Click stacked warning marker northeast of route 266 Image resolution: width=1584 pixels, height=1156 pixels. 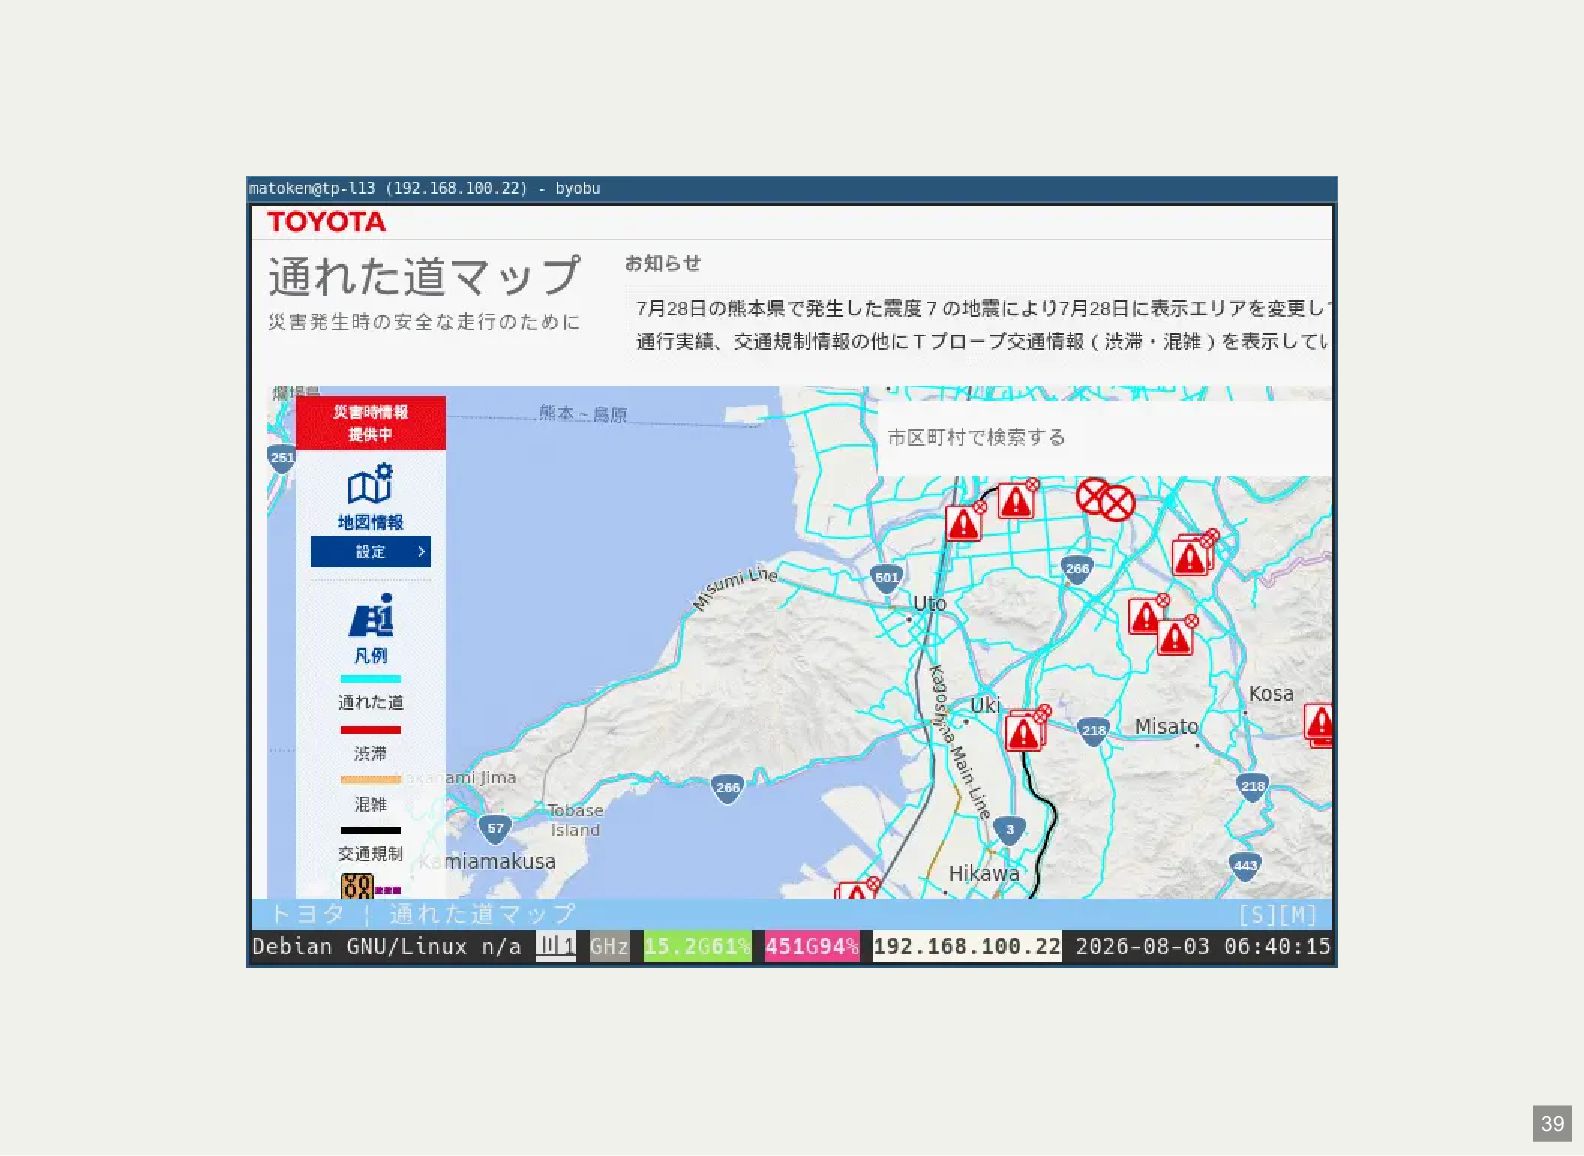[1193, 554]
